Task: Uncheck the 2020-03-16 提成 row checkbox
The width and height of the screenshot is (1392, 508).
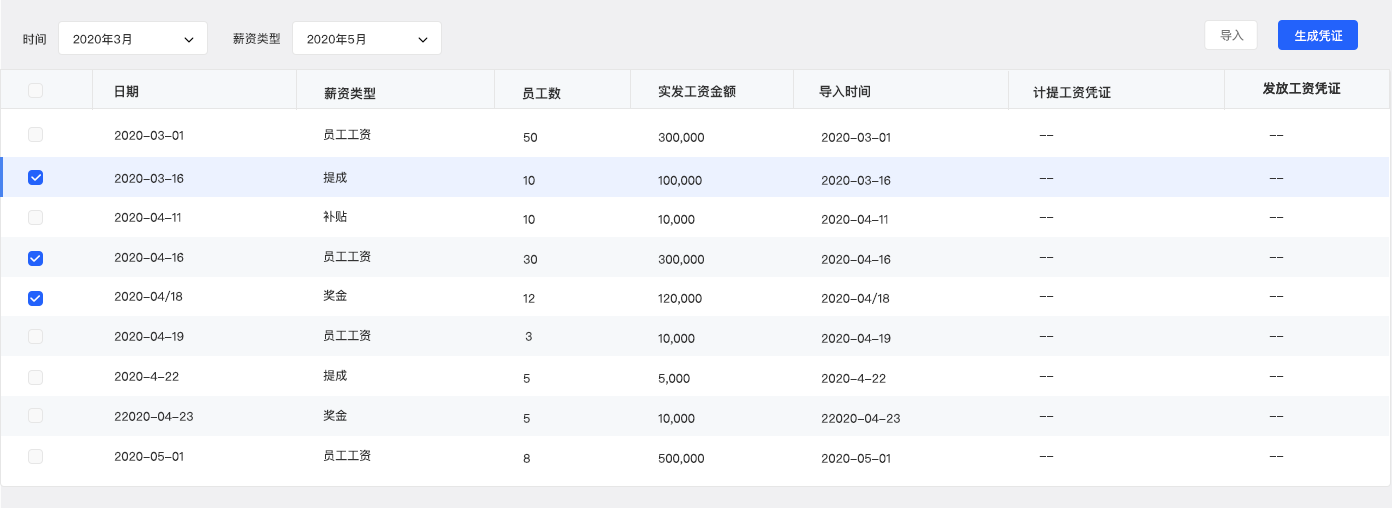Action: [x=36, y=178]
